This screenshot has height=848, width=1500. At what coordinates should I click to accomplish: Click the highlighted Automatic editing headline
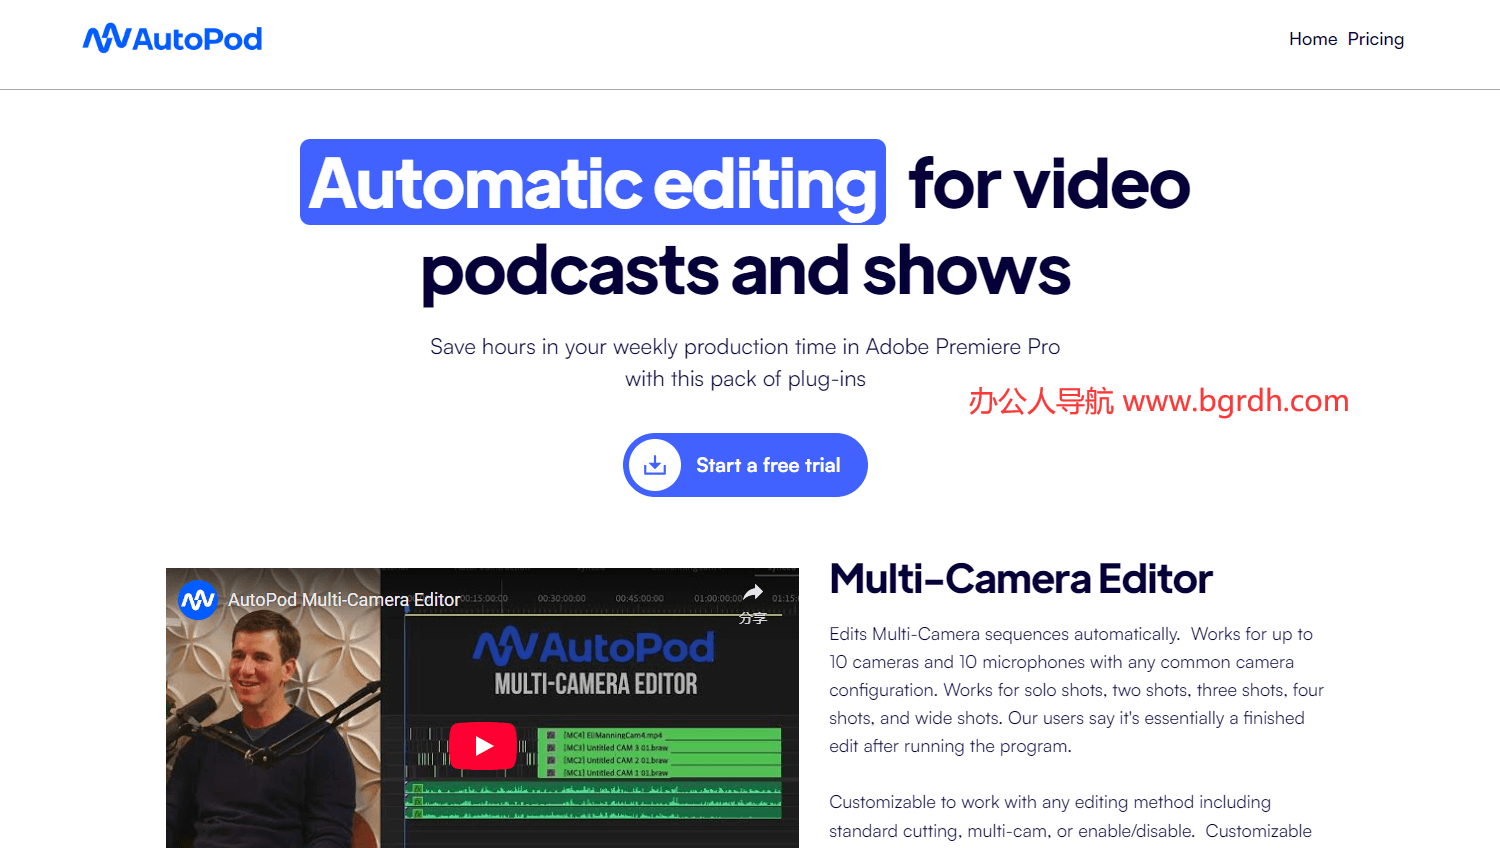pyautogui.click(x=593, y=183)
